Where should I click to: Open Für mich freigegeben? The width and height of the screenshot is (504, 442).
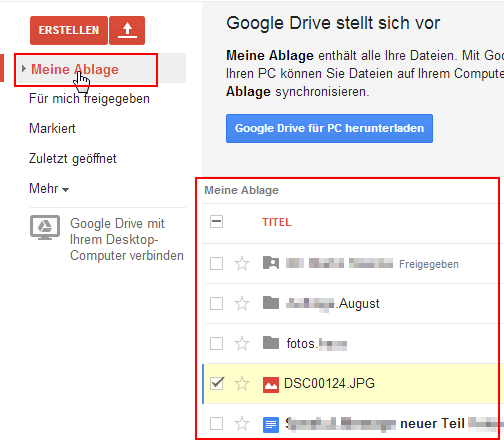[x=89, y=99]
